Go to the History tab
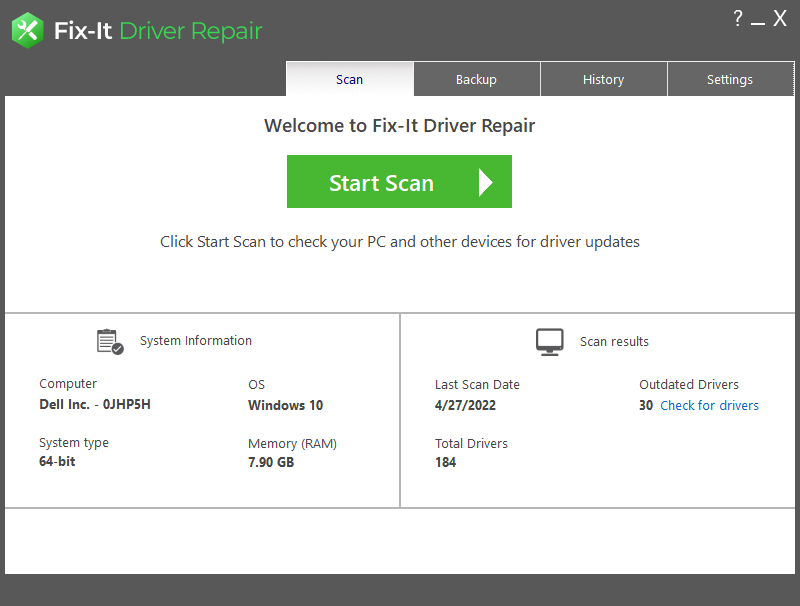 click(x=604, y=79)
